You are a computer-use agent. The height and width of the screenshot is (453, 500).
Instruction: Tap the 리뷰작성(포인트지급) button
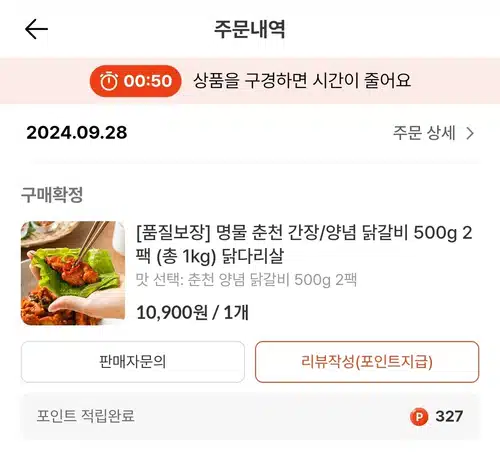coord(367,362)
